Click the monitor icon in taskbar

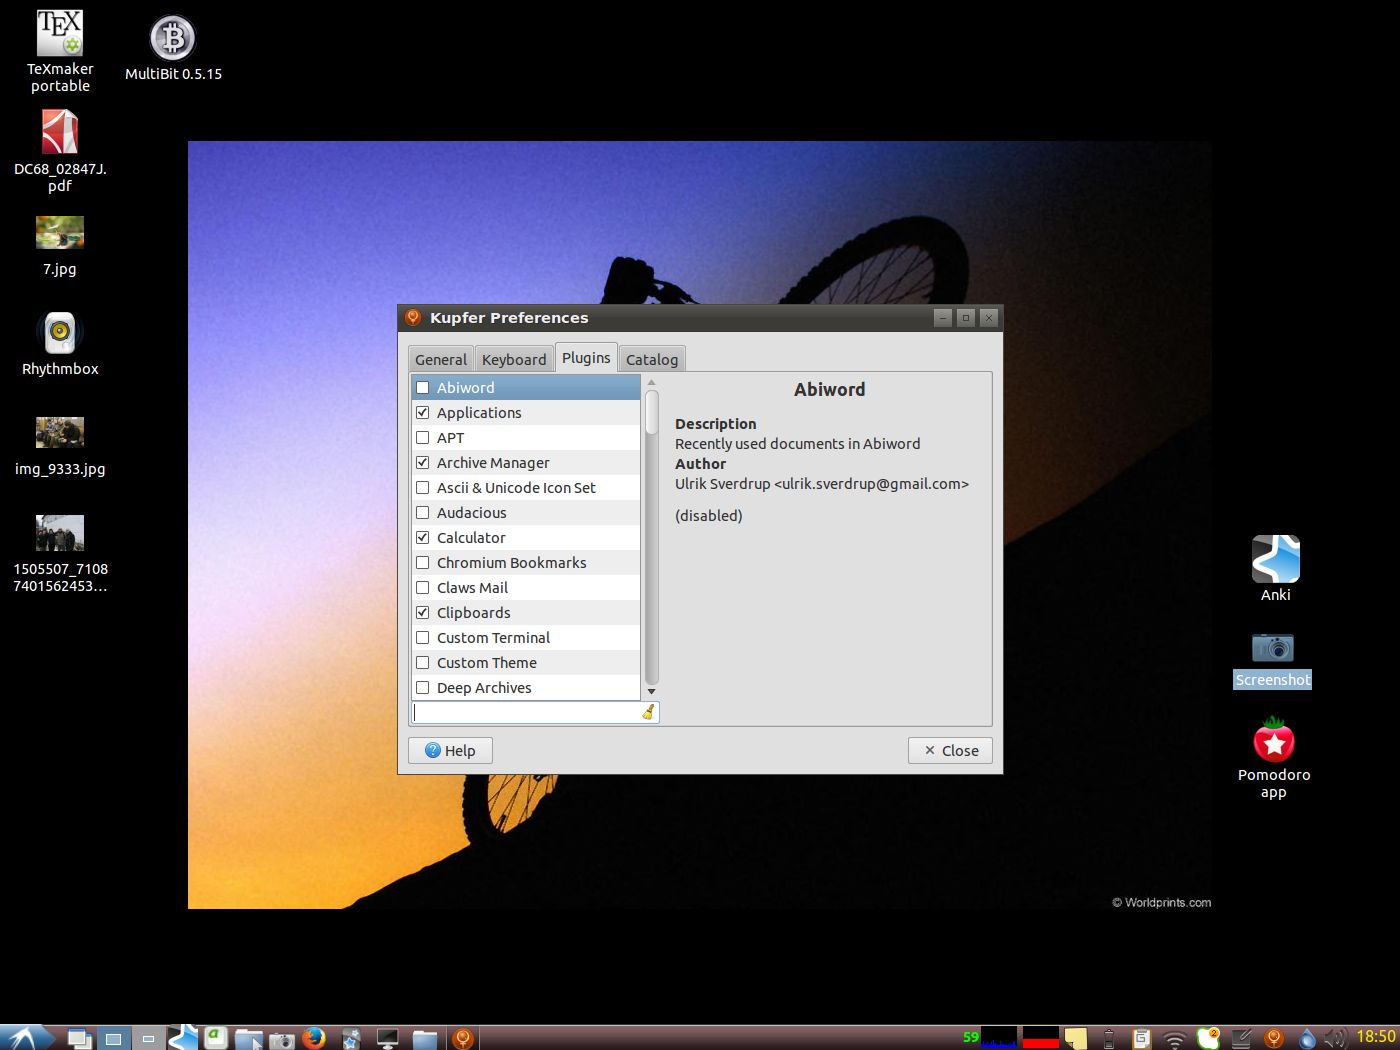[387, 1039]
